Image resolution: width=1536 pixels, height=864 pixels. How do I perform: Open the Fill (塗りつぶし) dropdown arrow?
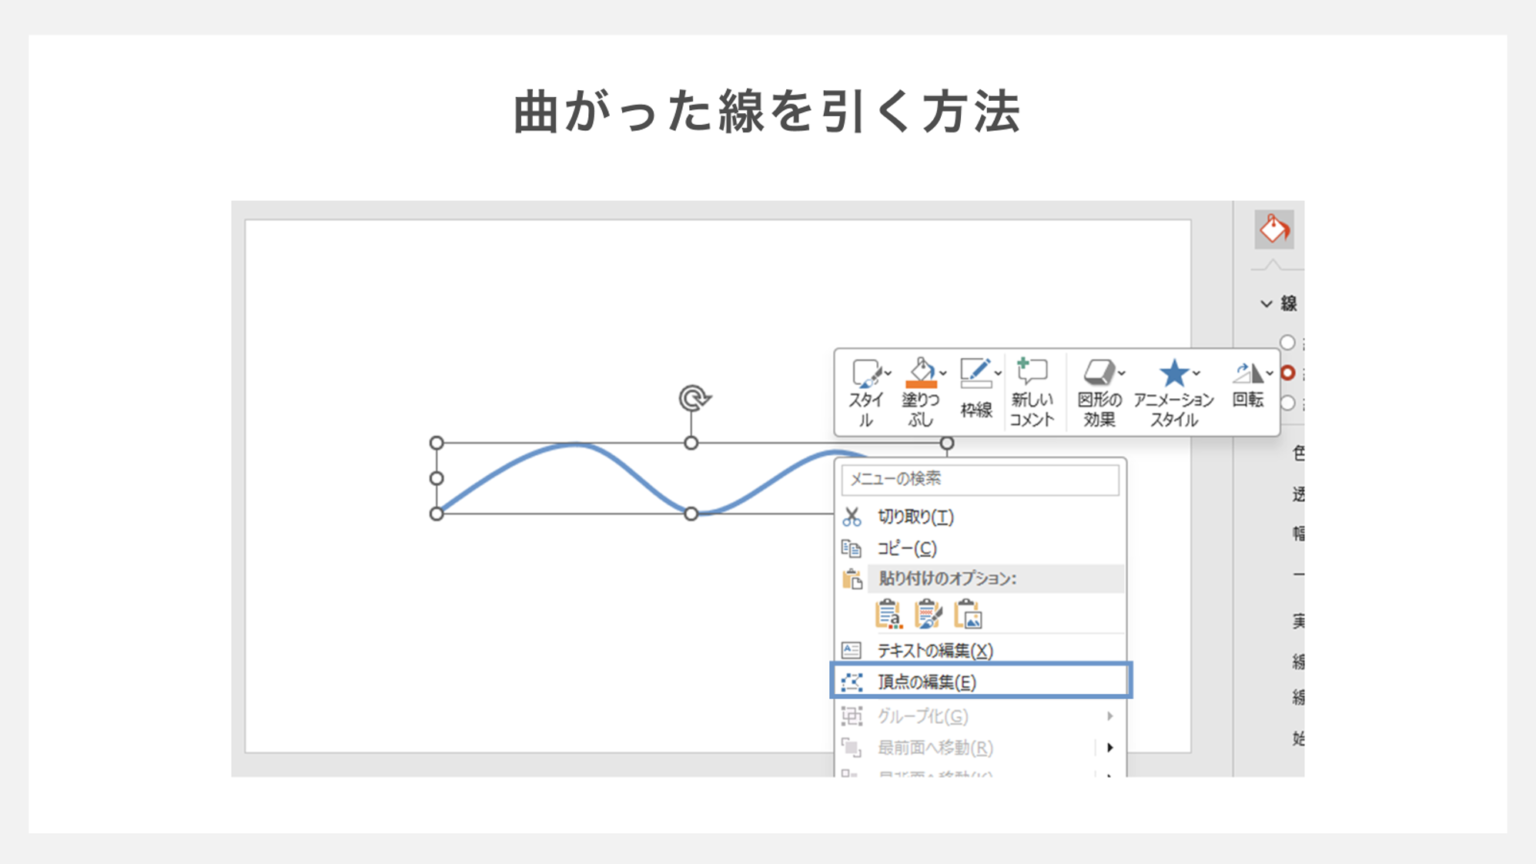[943, 373]
